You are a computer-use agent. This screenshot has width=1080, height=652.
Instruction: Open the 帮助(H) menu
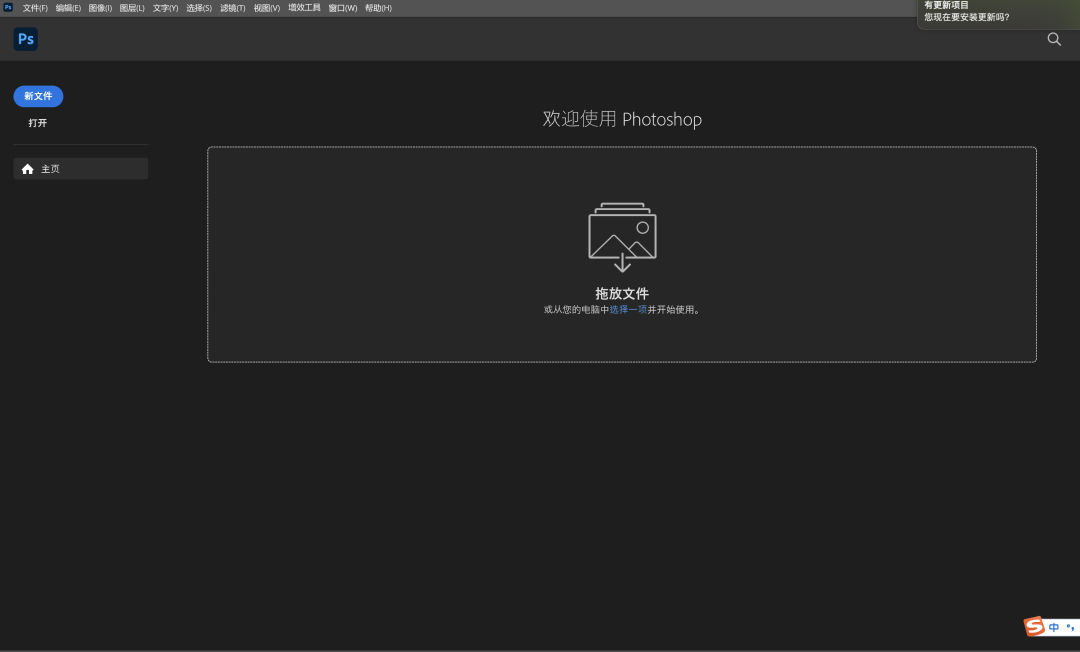pyautogui.click(x=378, y=8)
